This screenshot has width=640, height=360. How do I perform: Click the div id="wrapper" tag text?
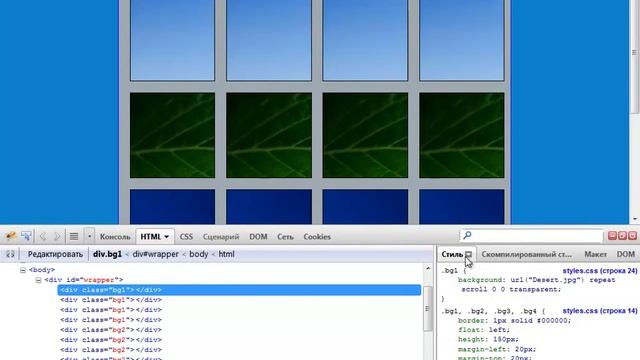84,280
